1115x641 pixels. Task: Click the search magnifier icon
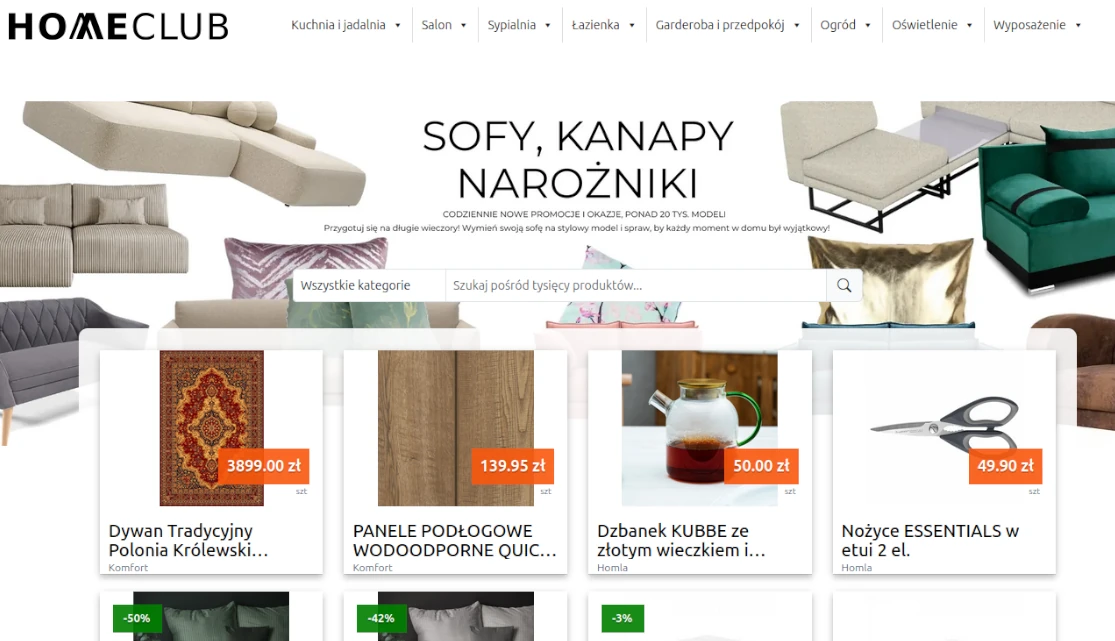844,285
